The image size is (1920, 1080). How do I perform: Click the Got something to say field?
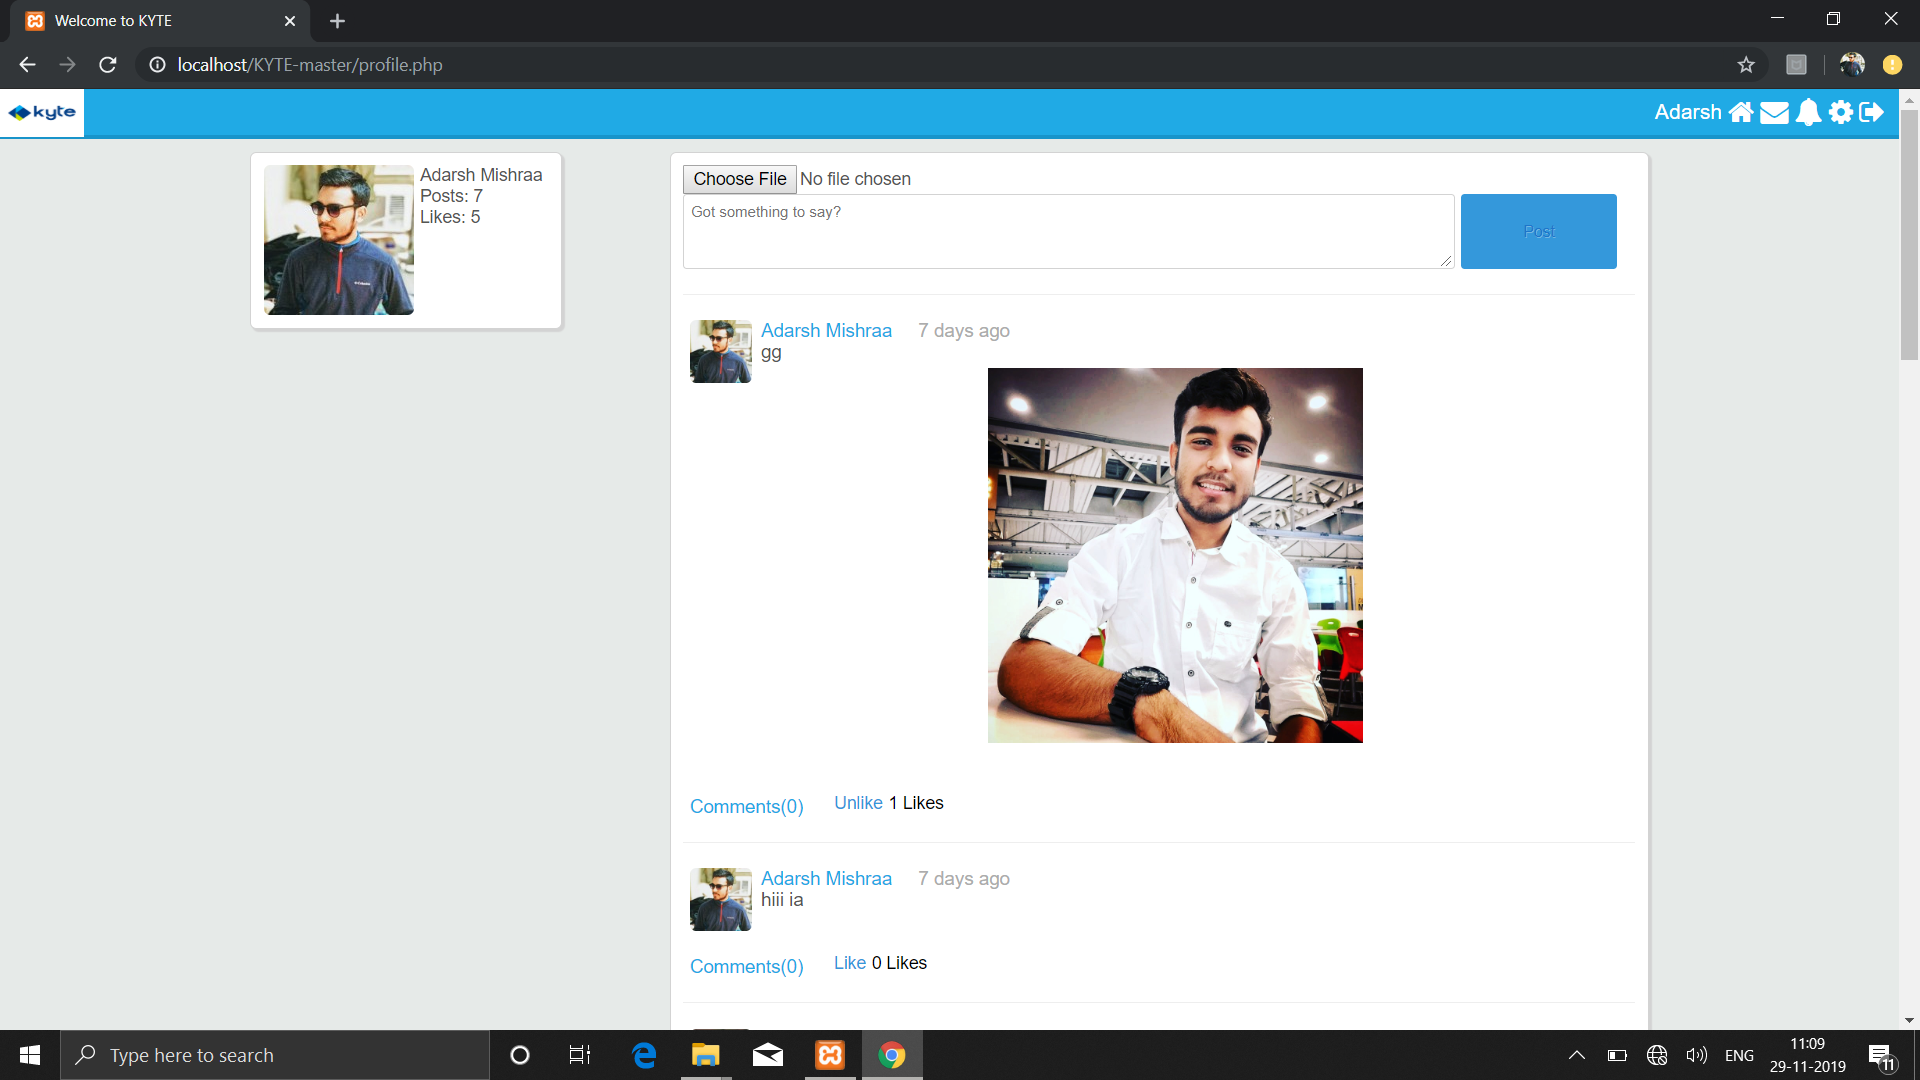tap(1067, 231)
